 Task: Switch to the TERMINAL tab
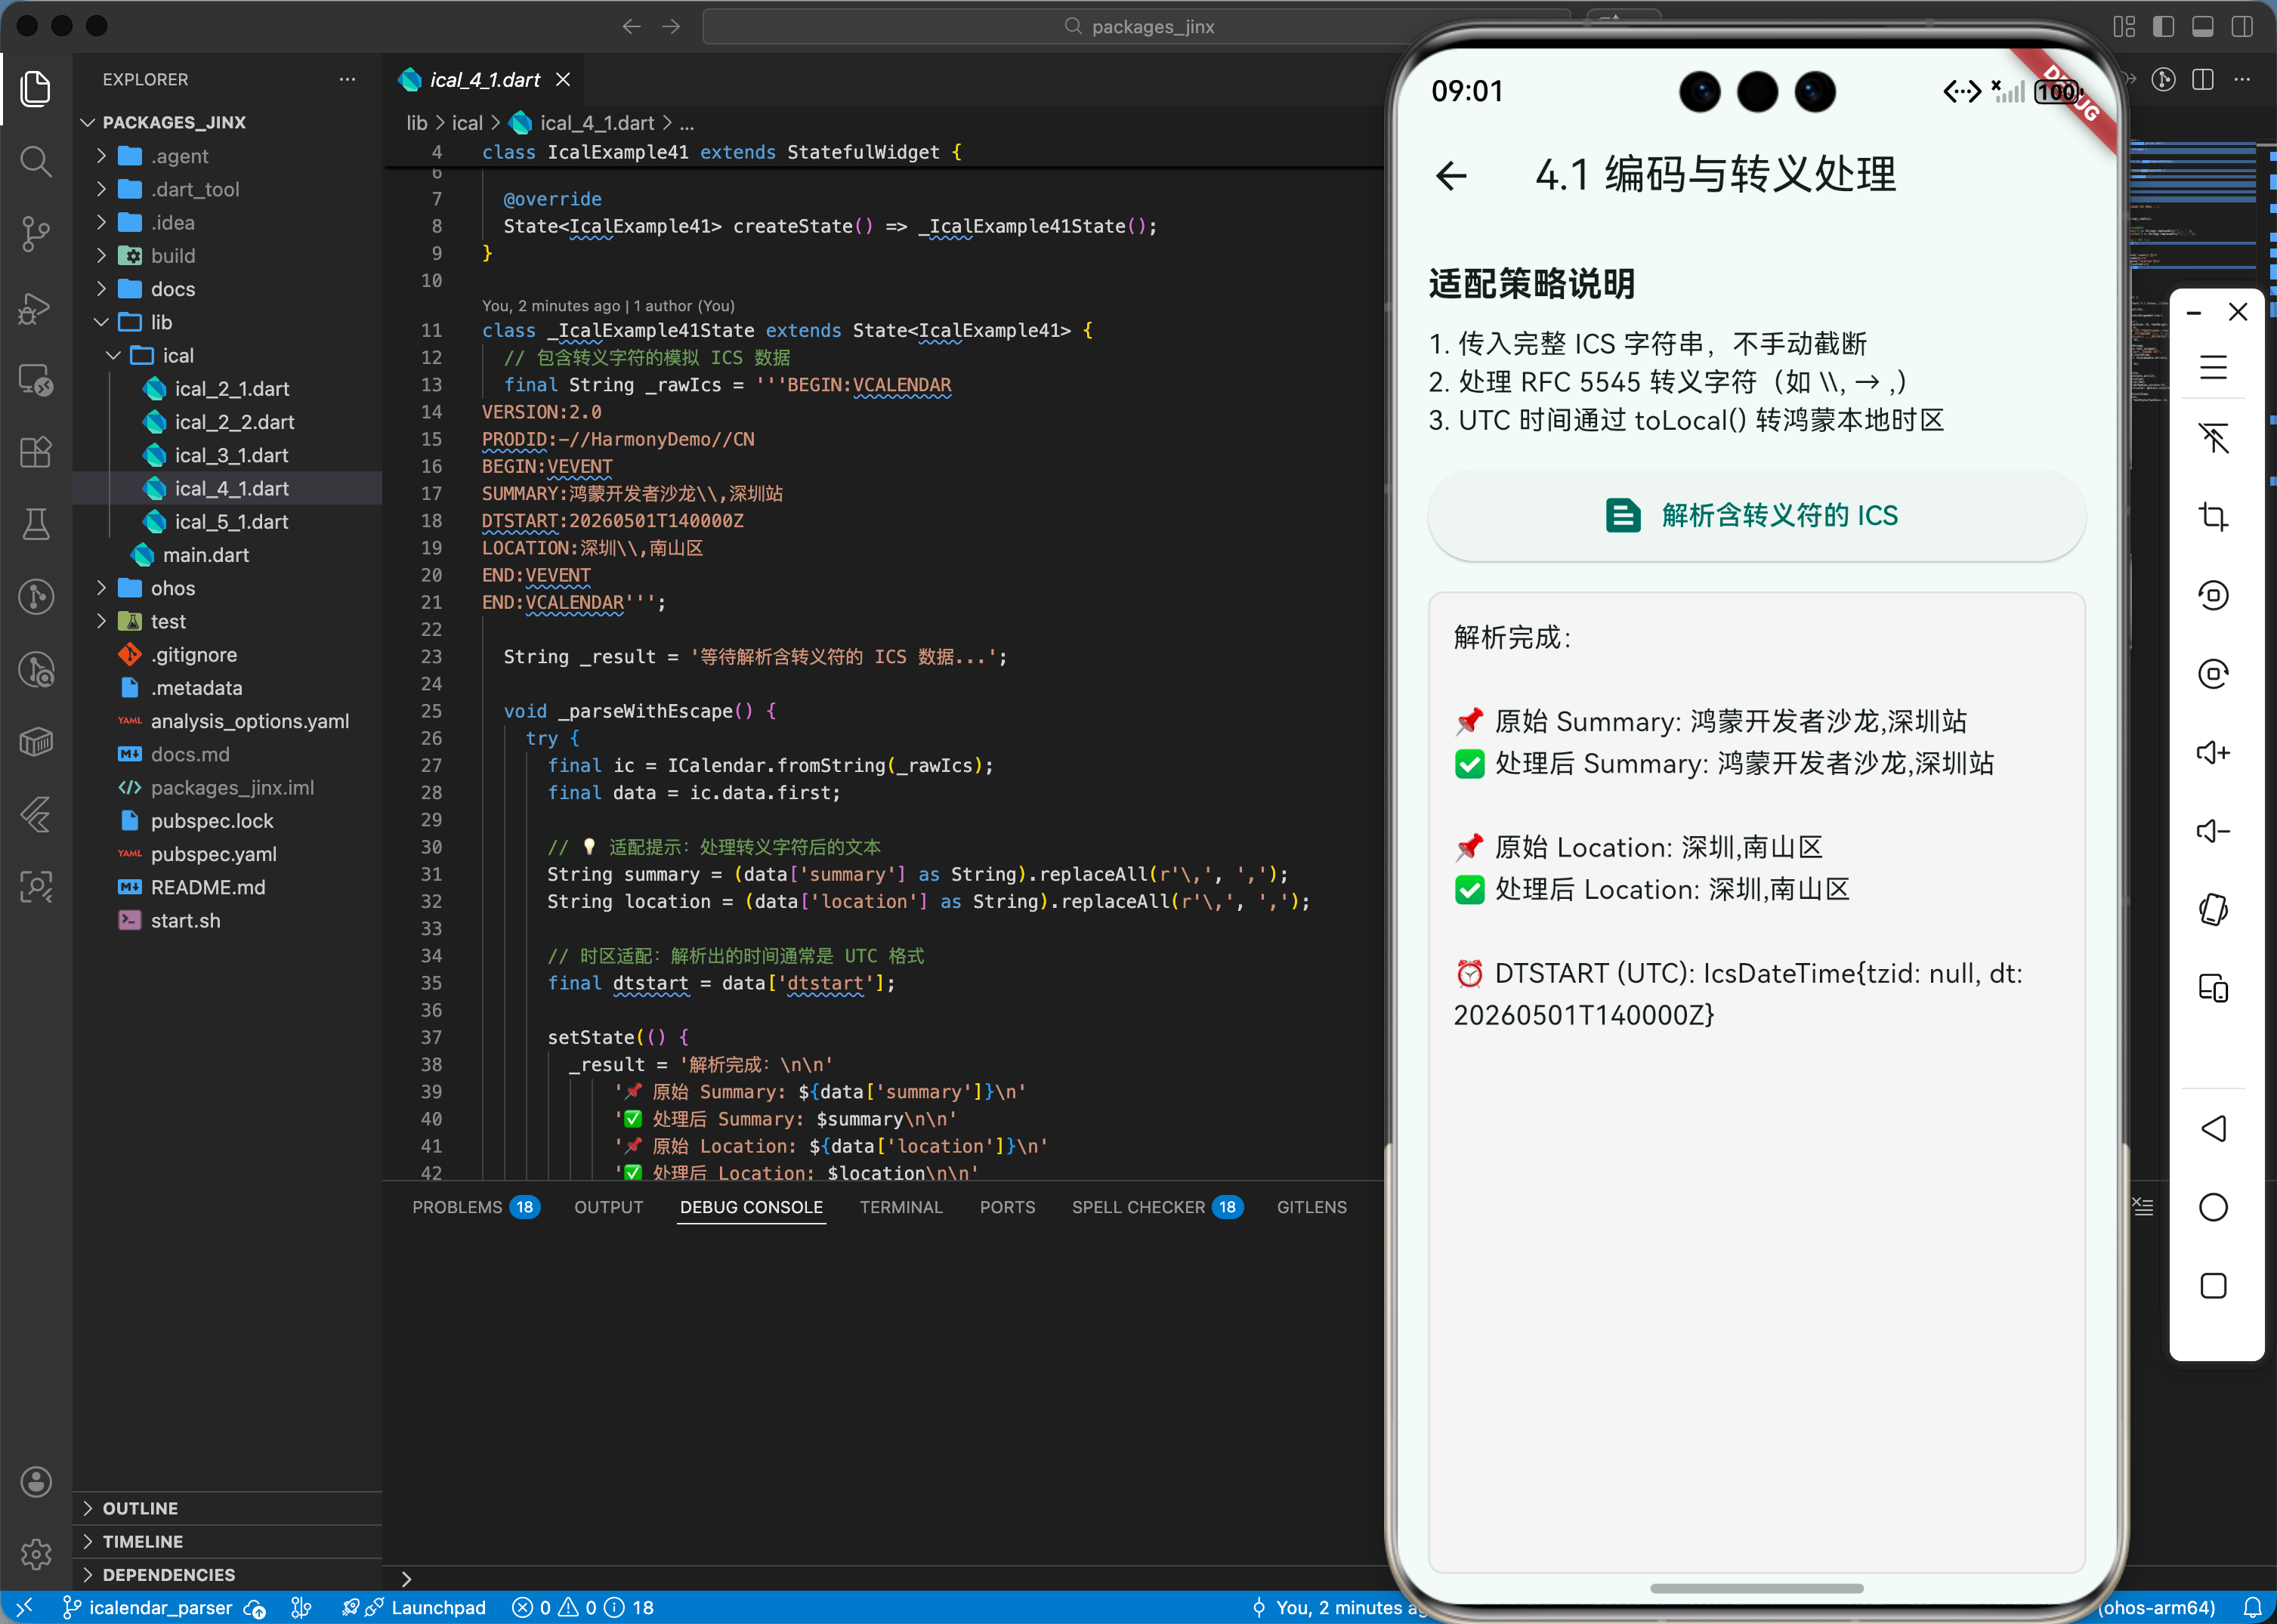pos(900,1207)
